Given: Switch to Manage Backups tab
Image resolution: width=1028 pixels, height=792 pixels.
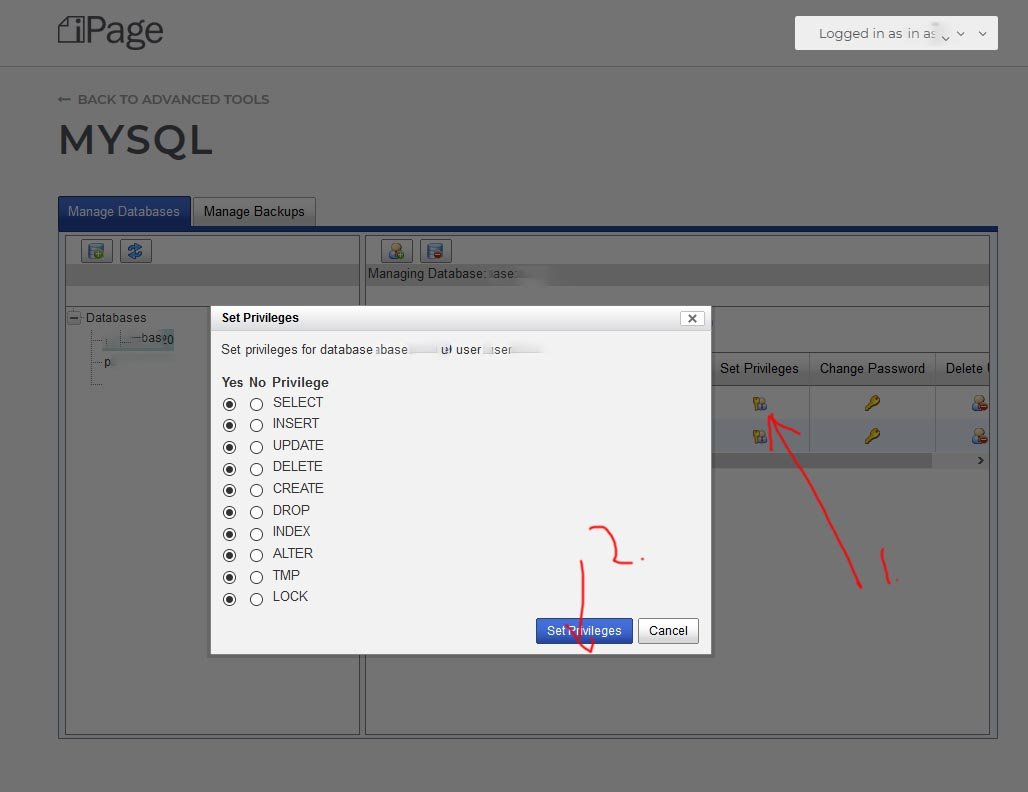Looking at the screenshot, I should (x=254, y=211).
